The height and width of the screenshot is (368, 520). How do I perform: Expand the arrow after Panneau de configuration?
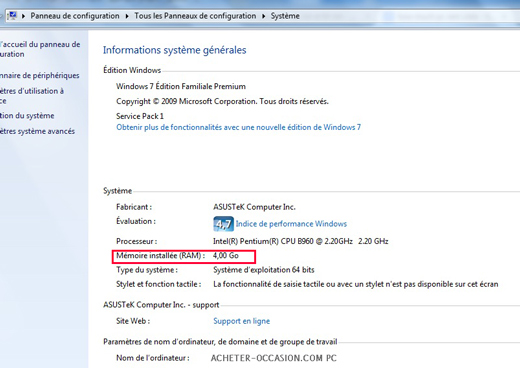coord(127,16)
